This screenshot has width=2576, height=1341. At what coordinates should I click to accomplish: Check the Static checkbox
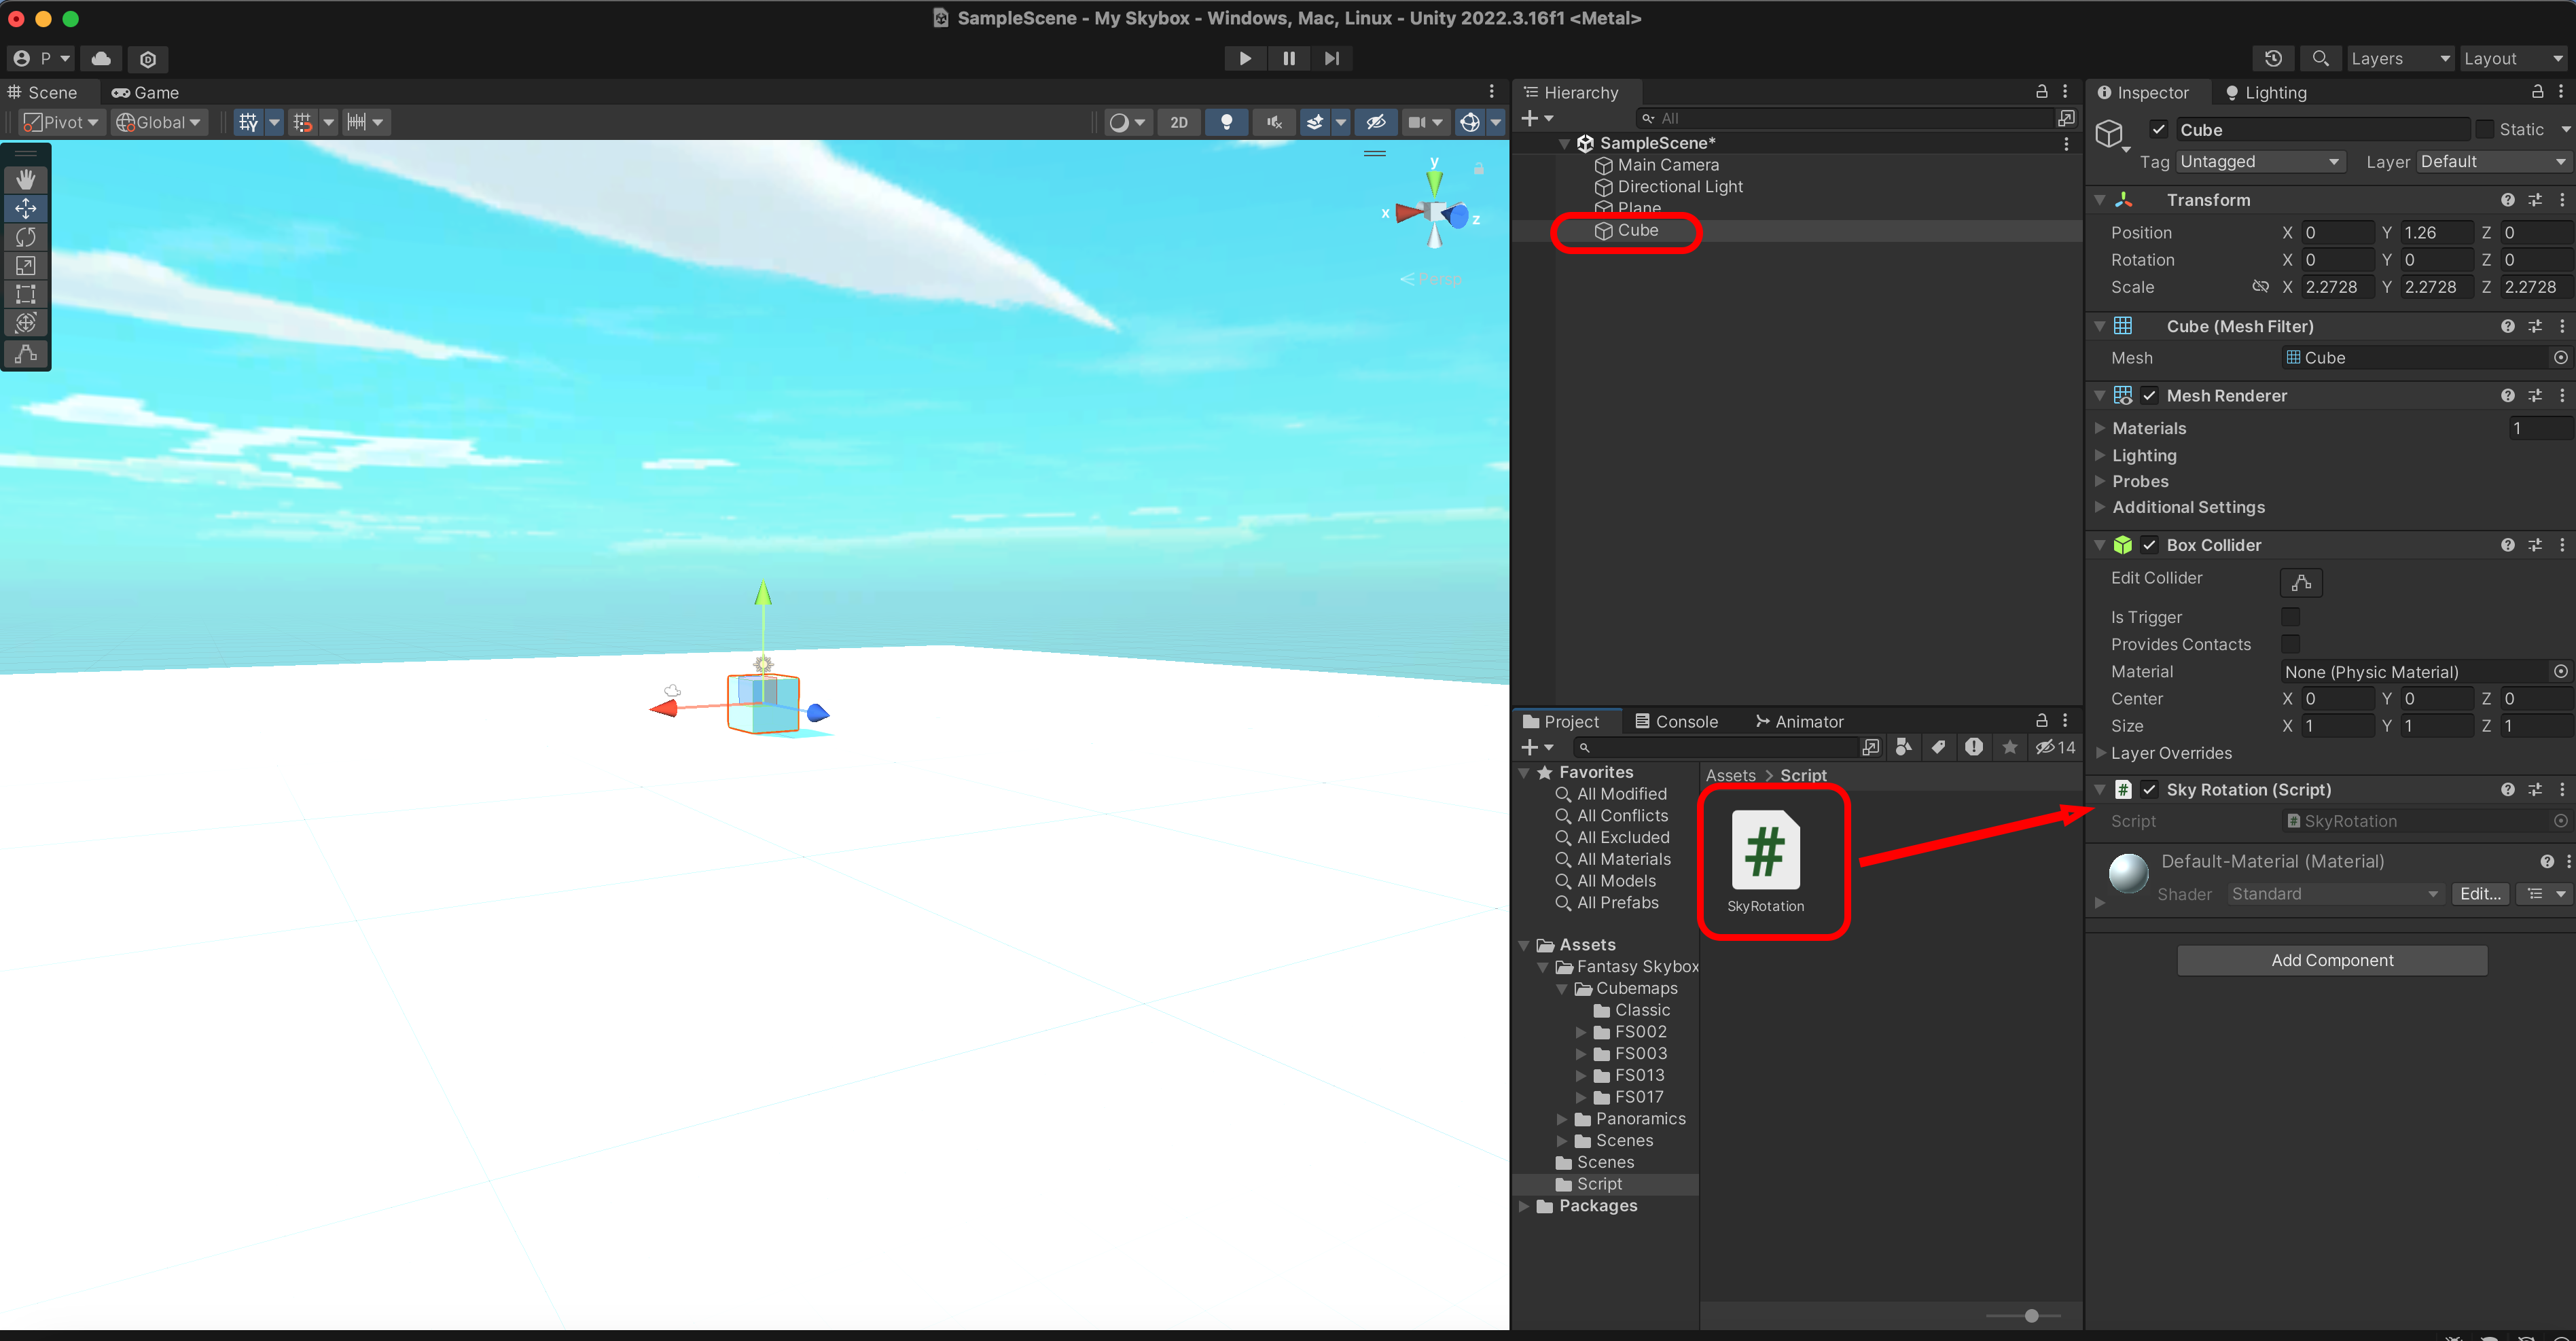2484,129
